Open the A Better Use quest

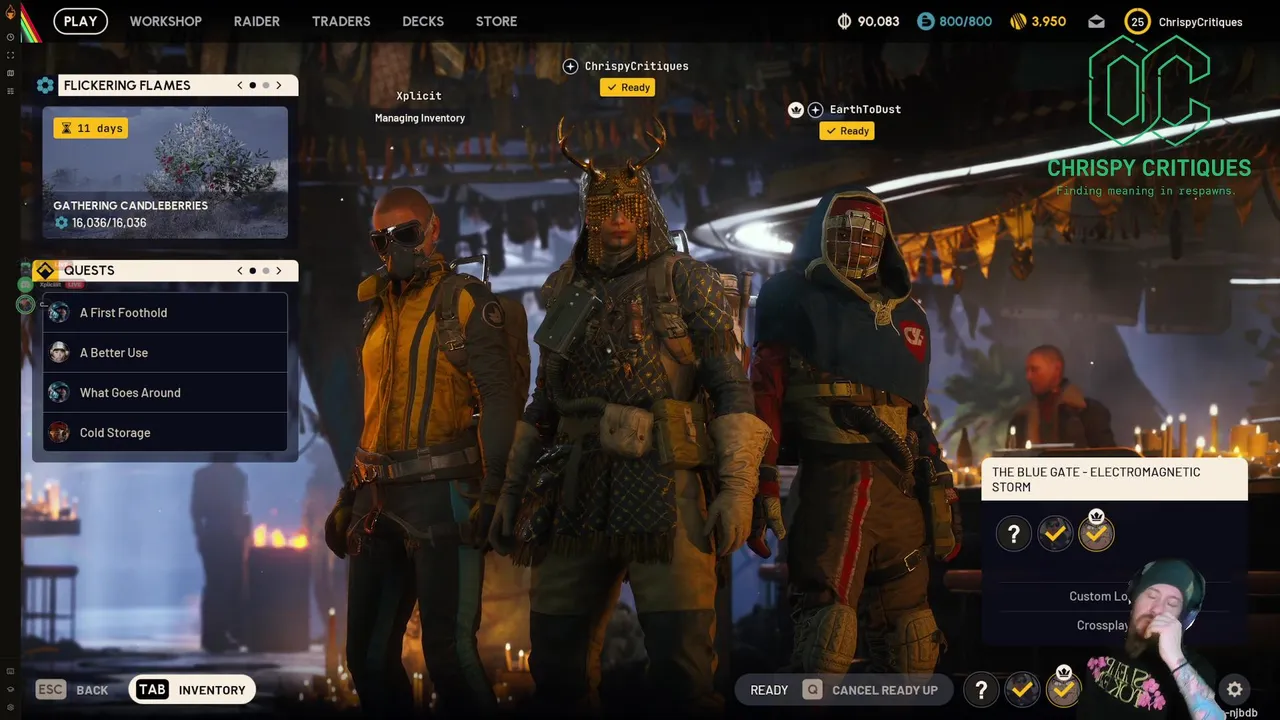(165, 353)
